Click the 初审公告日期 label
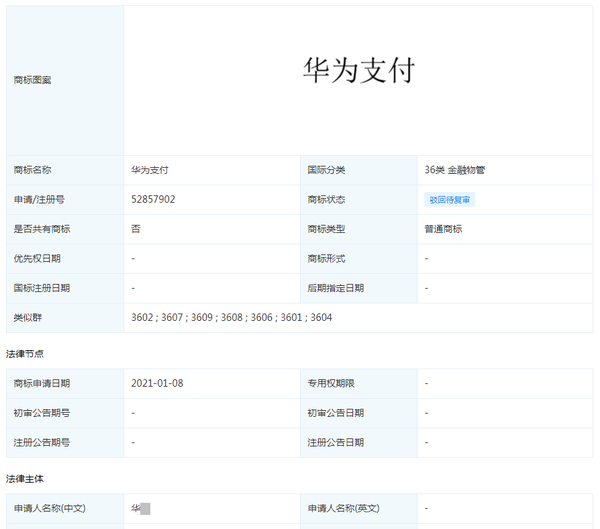 [336, 413]
